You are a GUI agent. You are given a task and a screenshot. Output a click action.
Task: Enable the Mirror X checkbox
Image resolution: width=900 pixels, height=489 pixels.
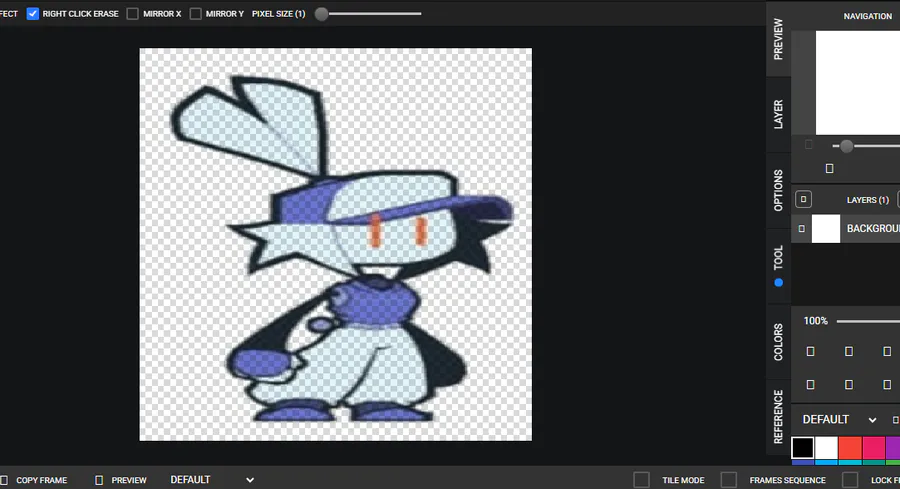(133, 14)
